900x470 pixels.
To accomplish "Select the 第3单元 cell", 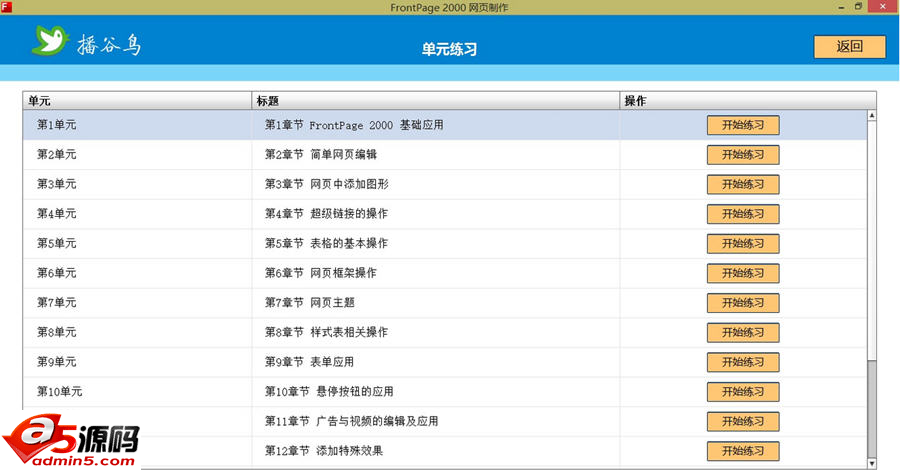I will tap(137, 184).
